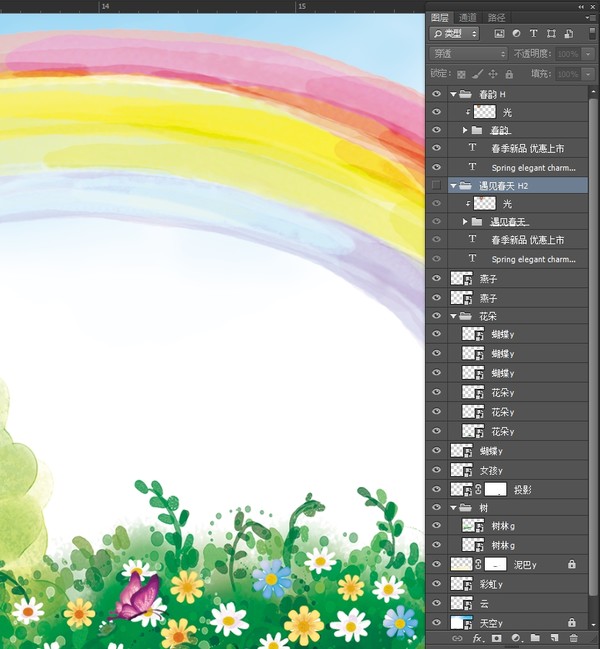This screenshot has width=600, height=649.
Task: Switch to the 路径 tab
Action: [497, 17]
